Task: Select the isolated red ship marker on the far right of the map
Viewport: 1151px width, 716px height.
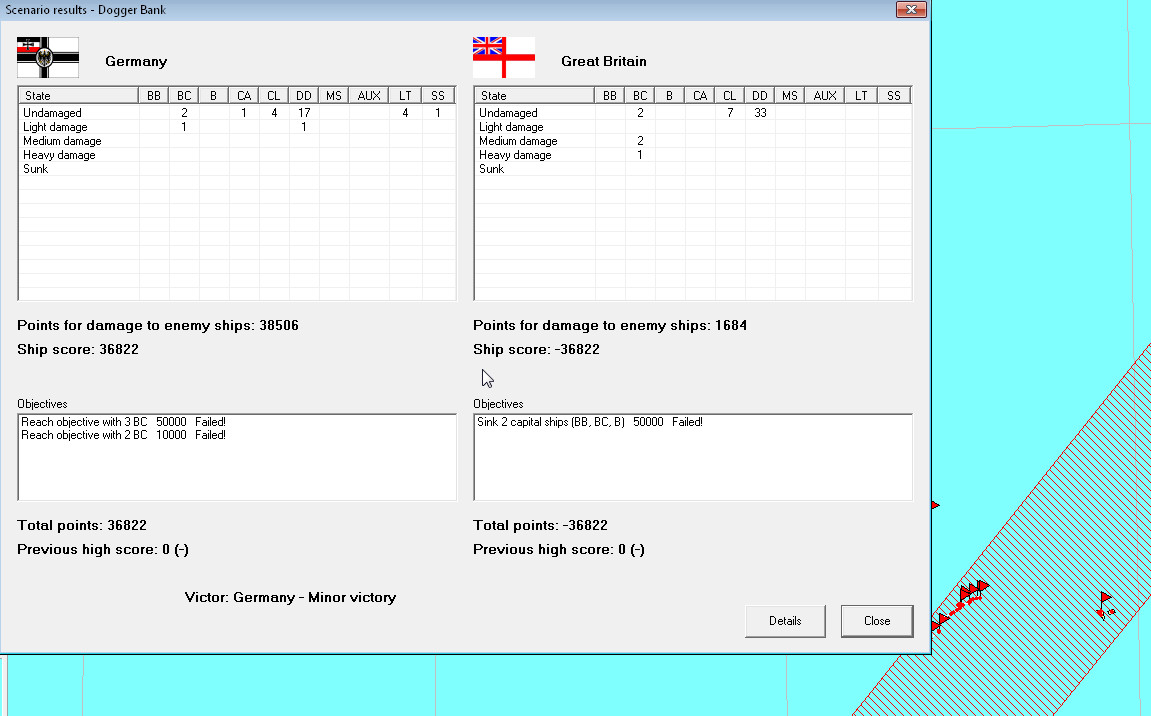Action: 1104,605
